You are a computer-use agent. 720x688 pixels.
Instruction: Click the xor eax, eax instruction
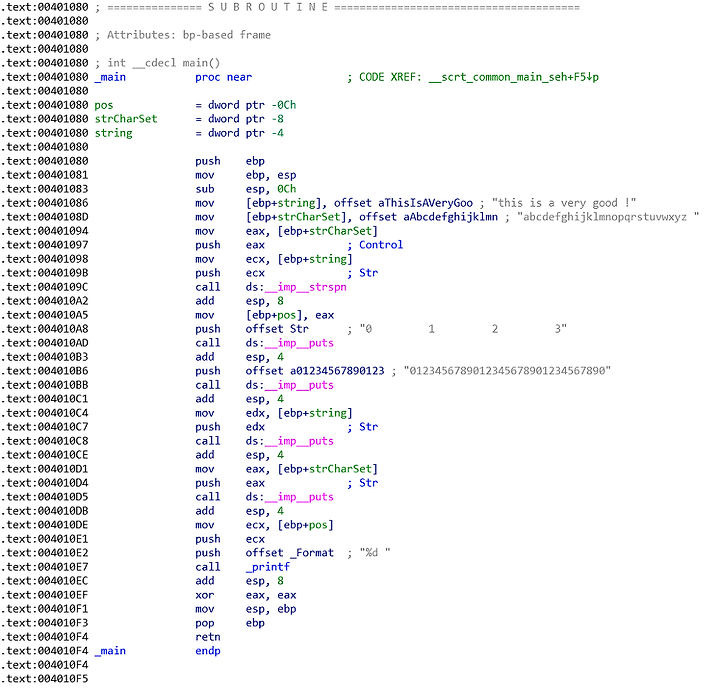pos(246,595)
